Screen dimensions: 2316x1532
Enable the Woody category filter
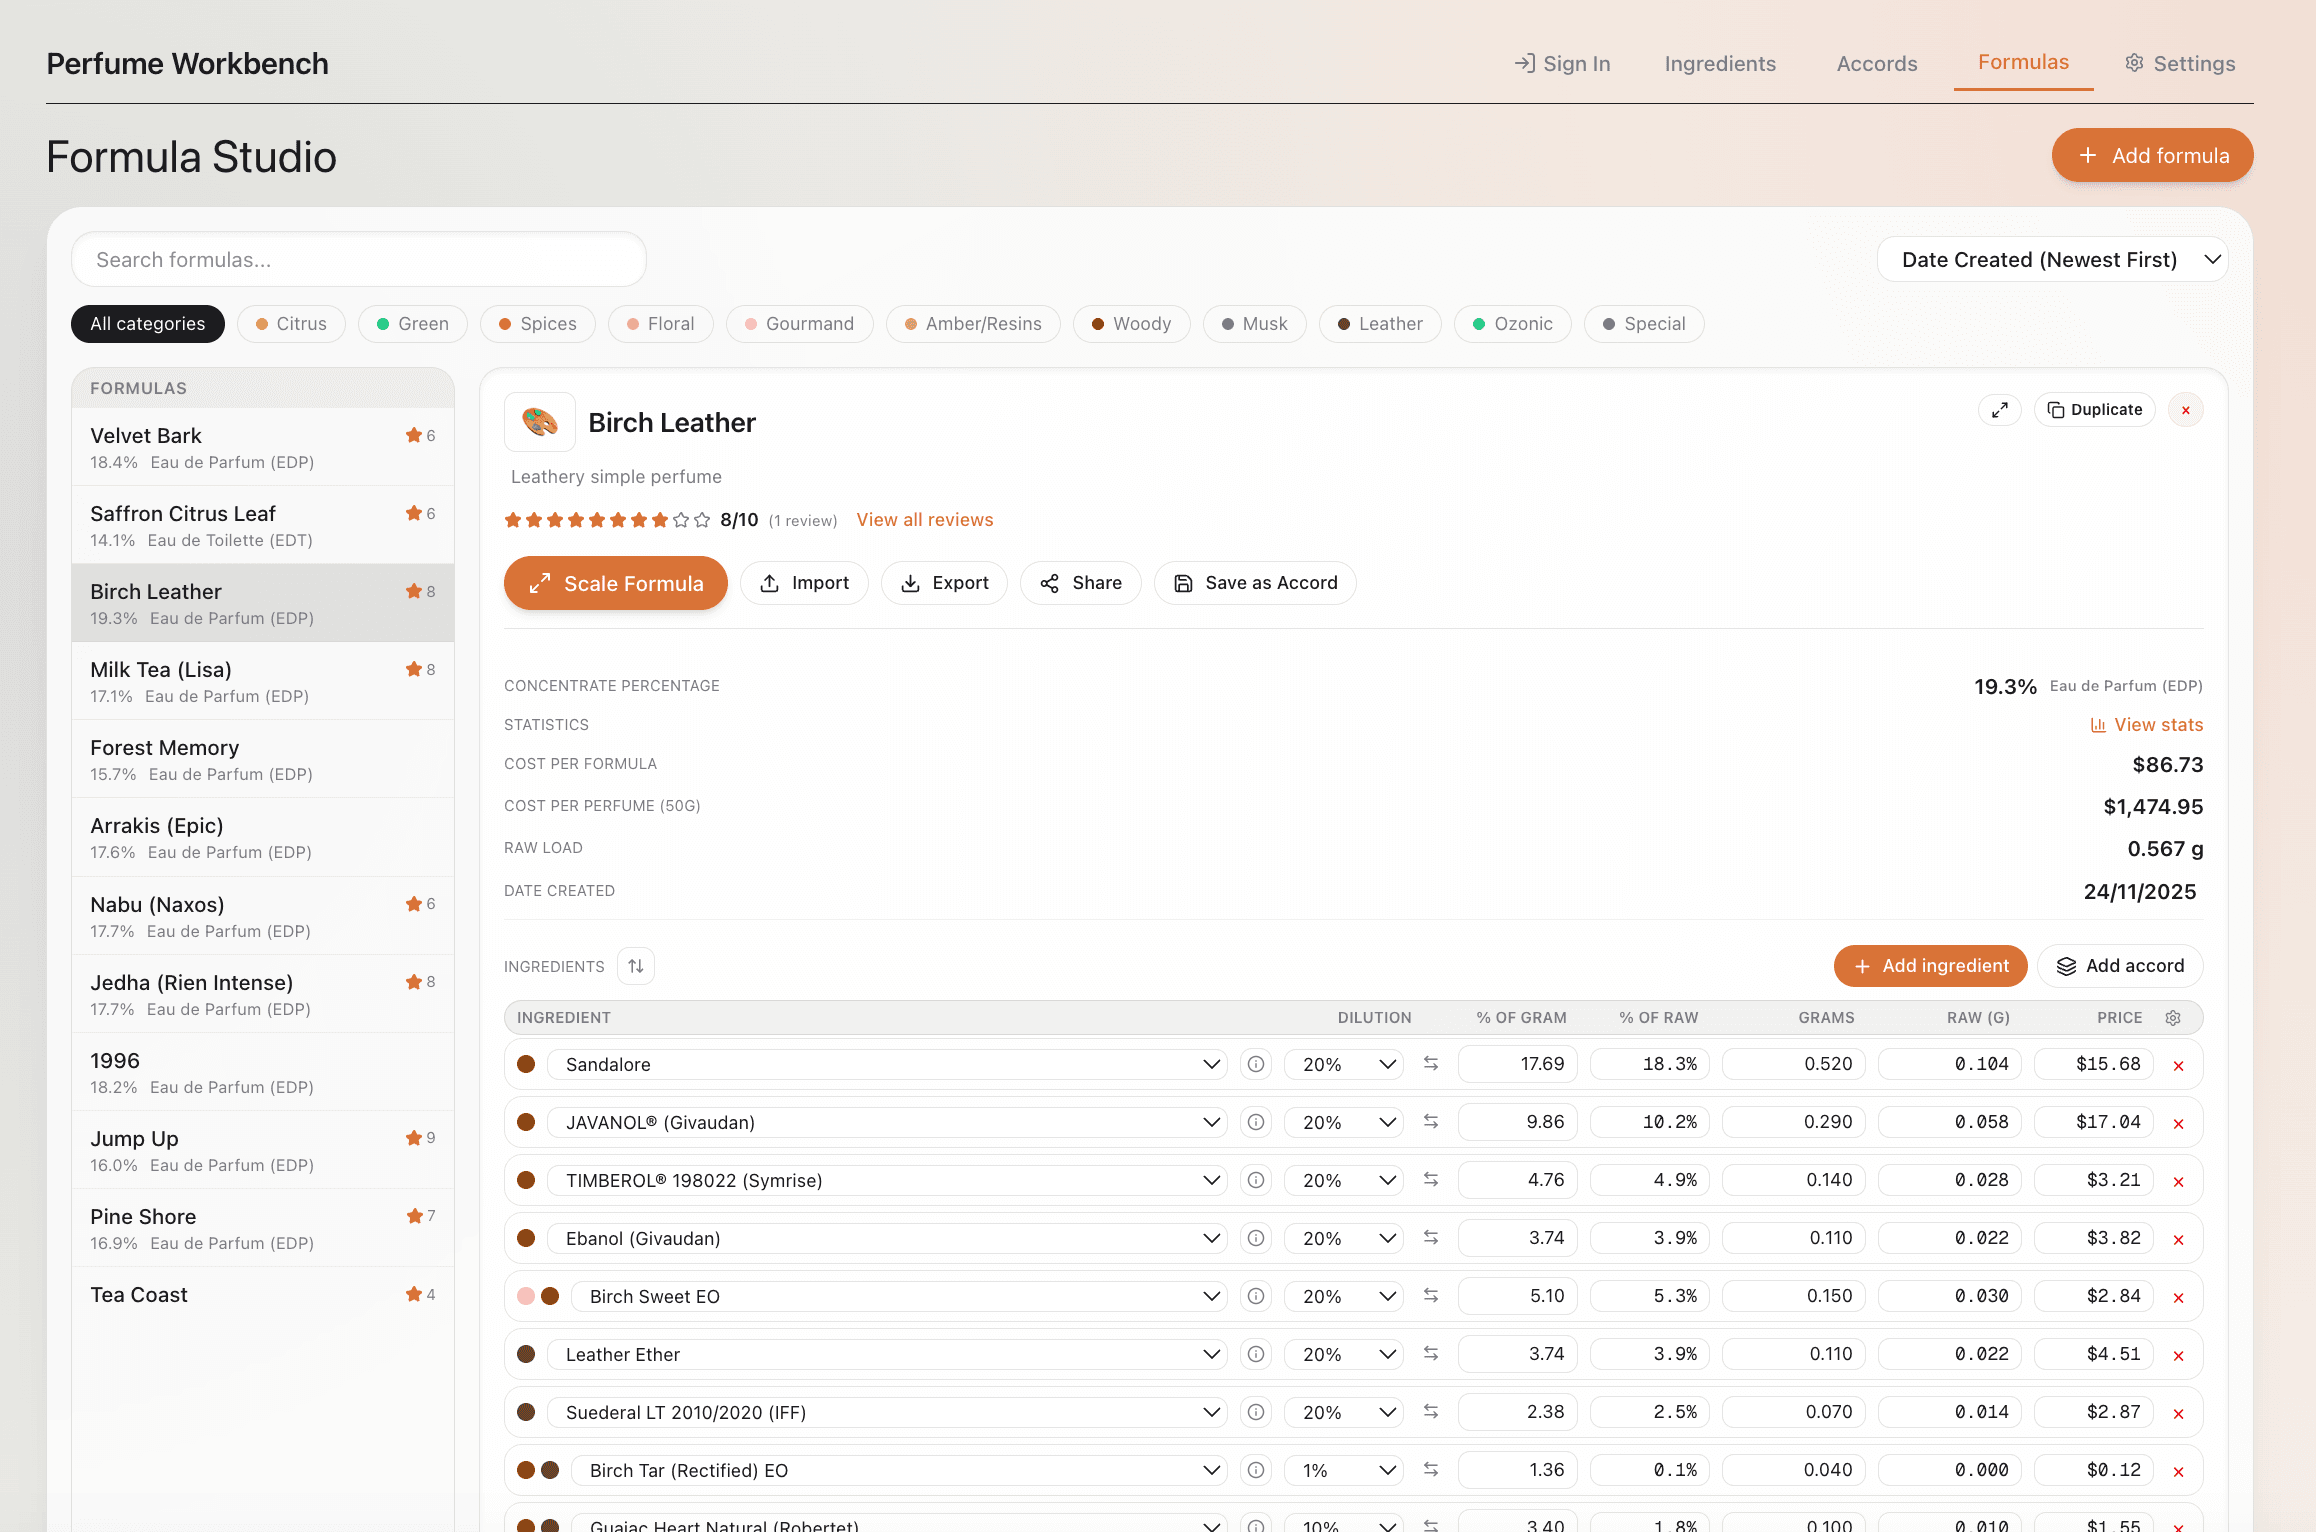(x=1131, y=323)
